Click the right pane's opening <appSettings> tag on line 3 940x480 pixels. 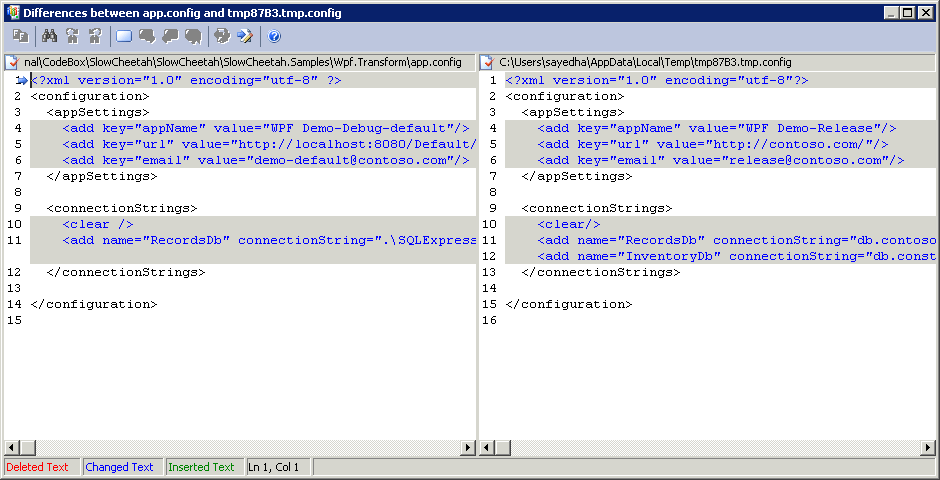point(573,112)
